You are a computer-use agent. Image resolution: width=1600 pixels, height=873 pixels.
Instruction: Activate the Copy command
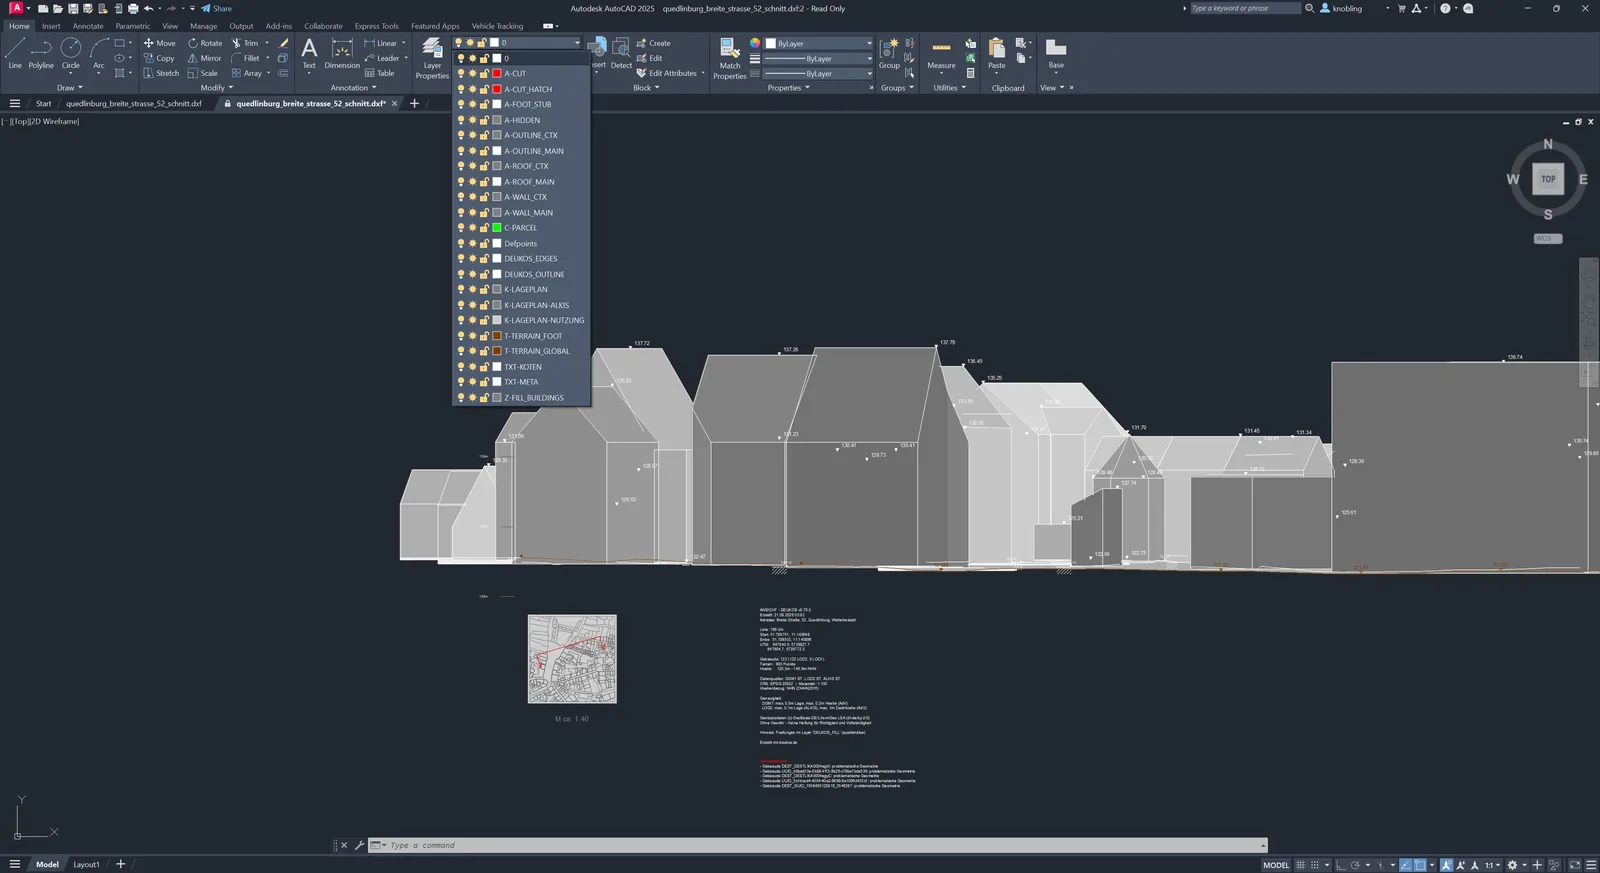159,58
